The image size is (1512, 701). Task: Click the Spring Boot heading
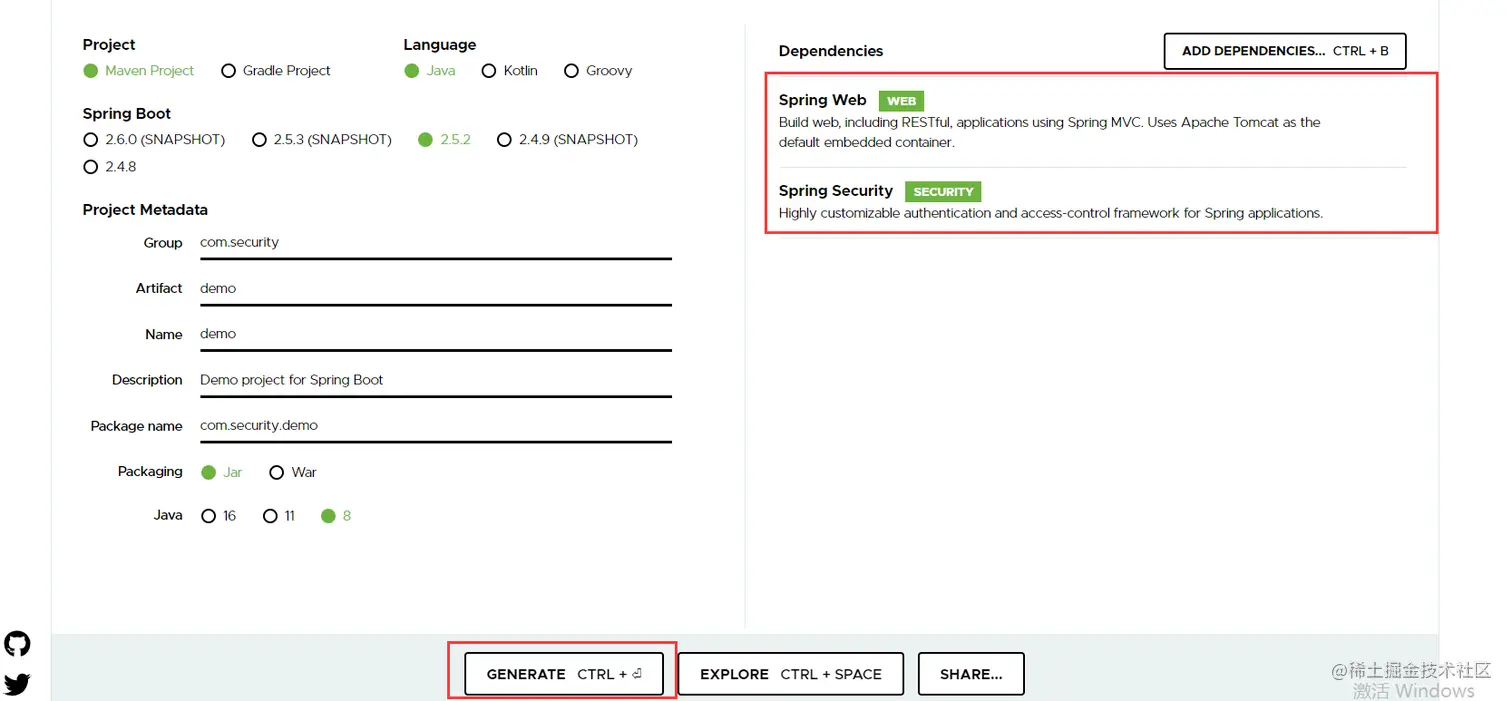pyautogui.click(x=127, y=114)
